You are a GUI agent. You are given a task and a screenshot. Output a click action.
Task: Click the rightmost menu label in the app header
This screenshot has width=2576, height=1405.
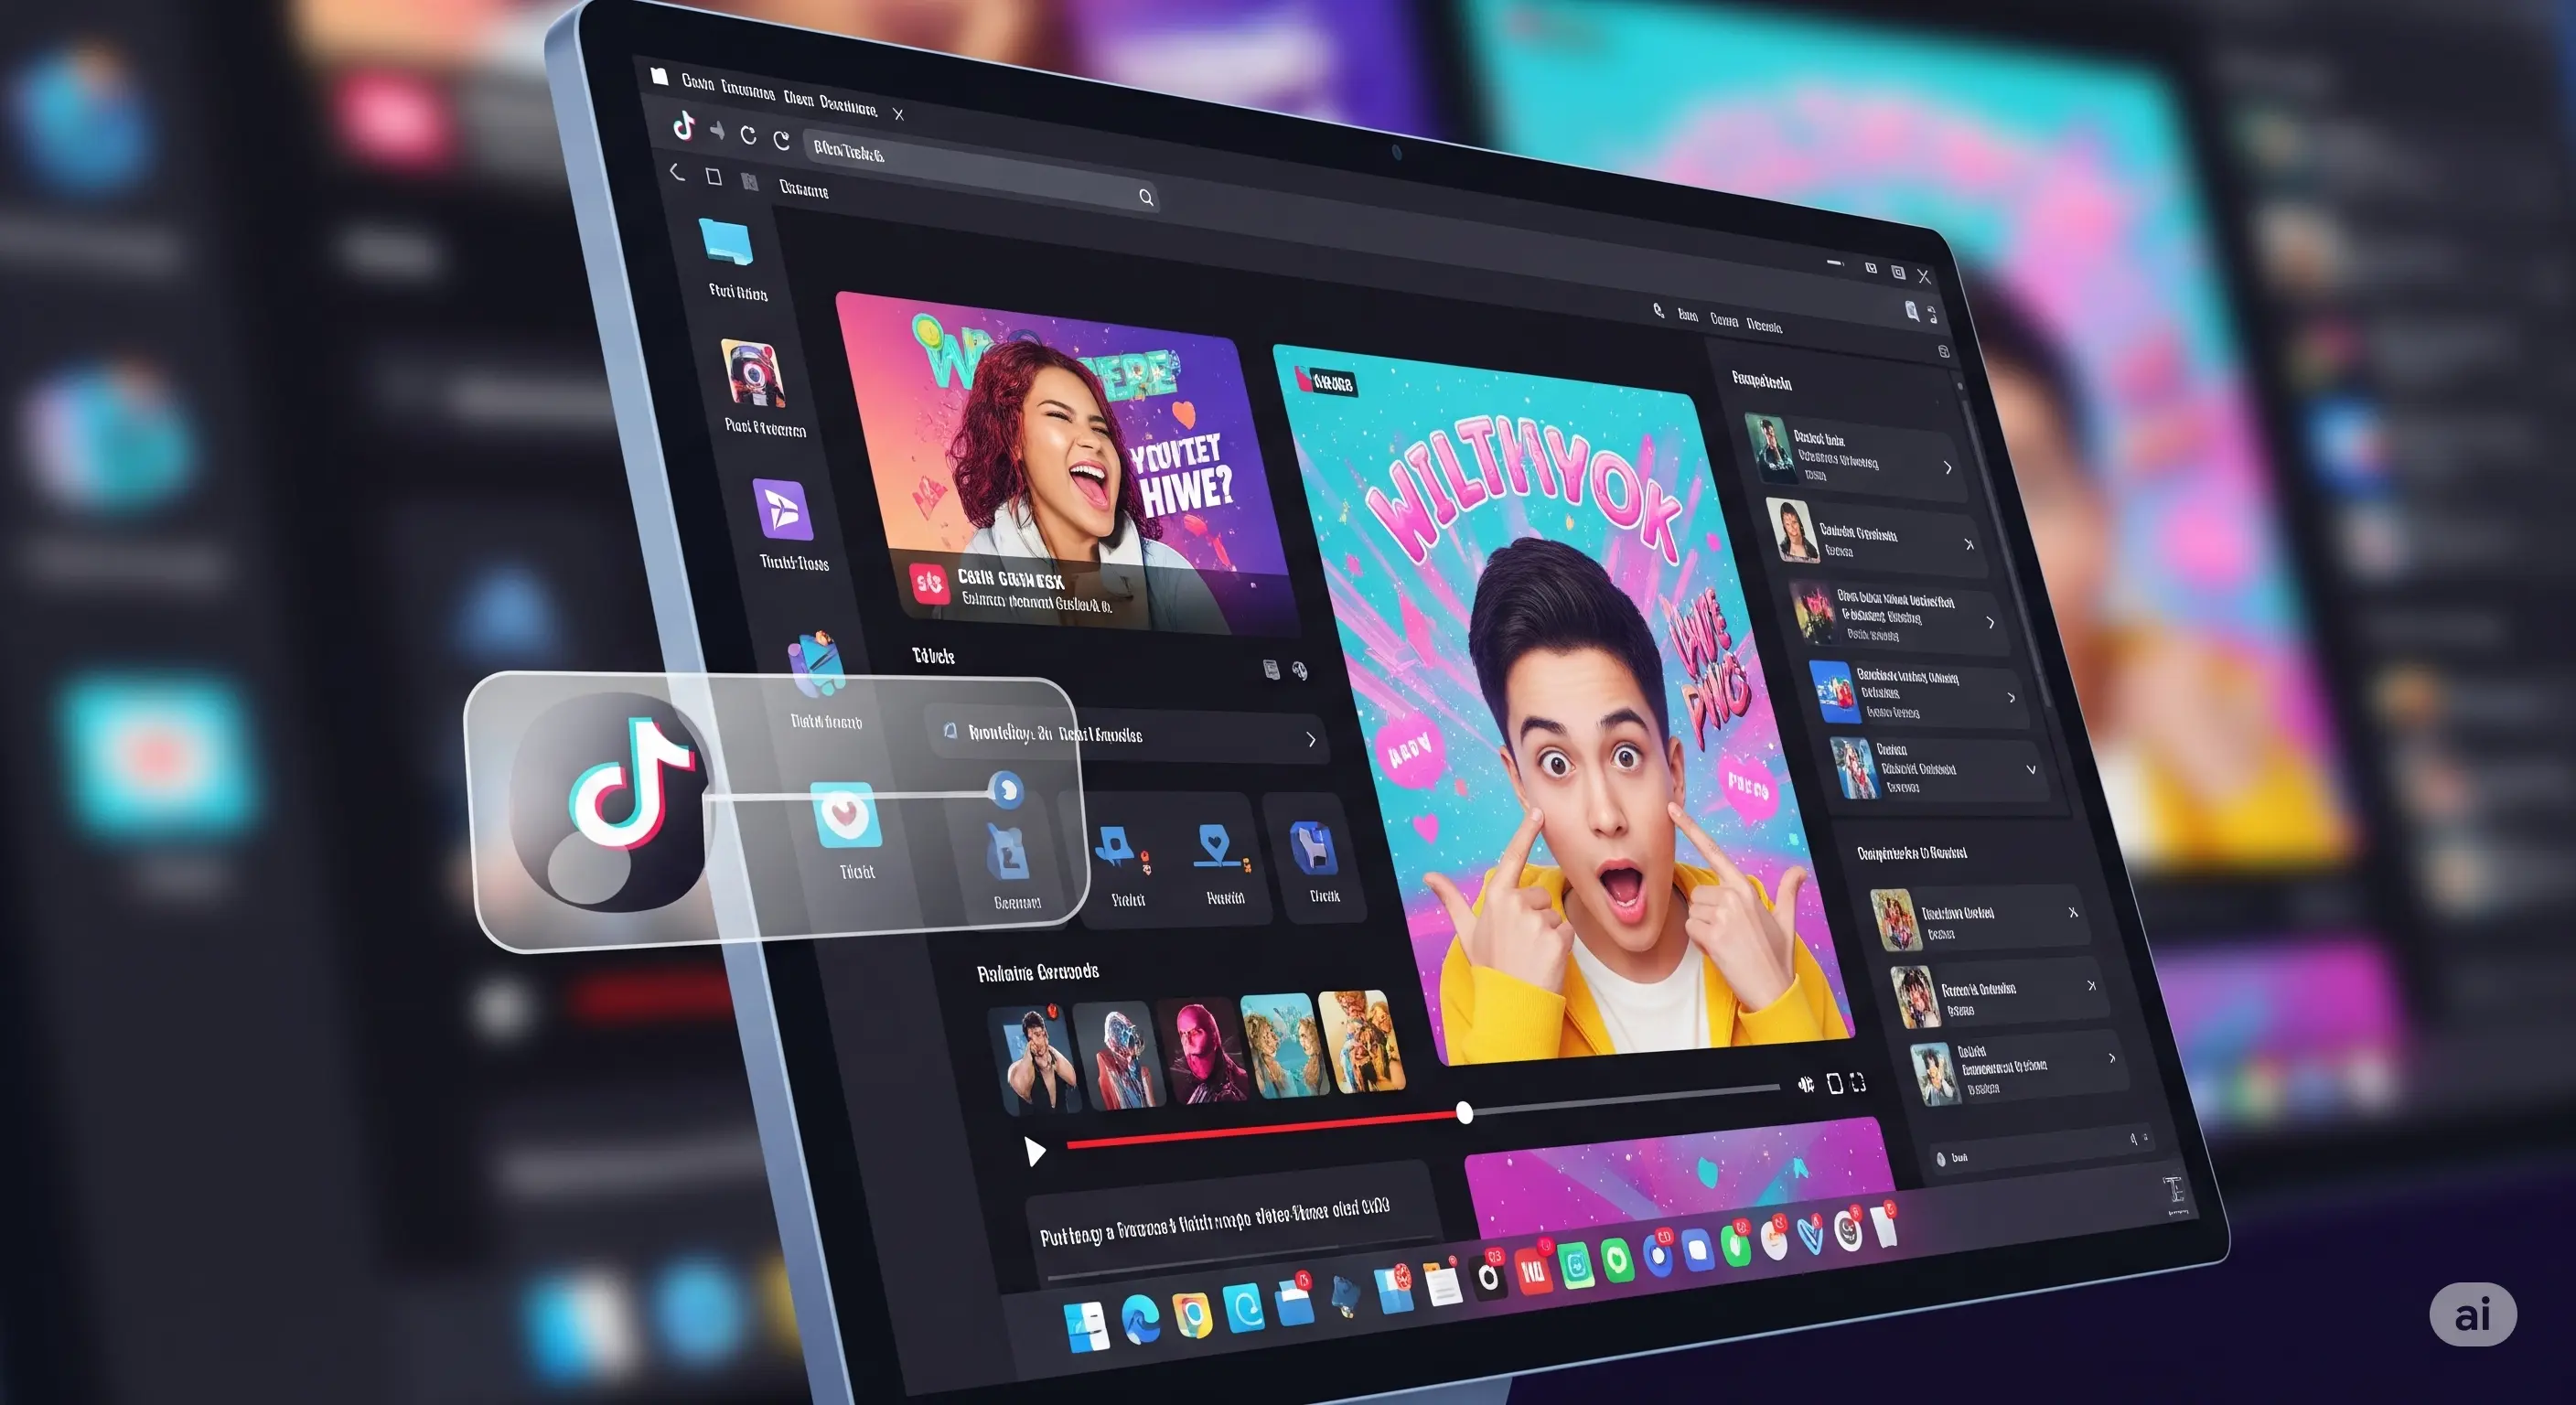tap(1765, 325)
